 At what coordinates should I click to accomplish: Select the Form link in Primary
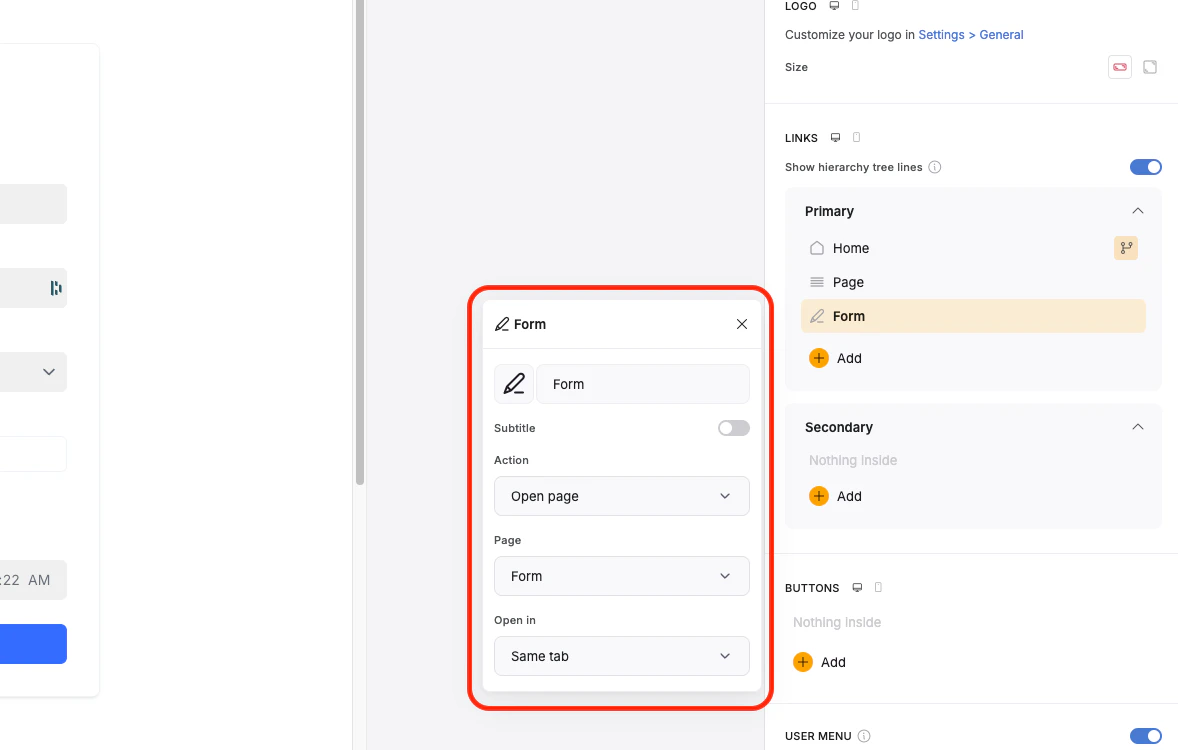tap(973, 316)
